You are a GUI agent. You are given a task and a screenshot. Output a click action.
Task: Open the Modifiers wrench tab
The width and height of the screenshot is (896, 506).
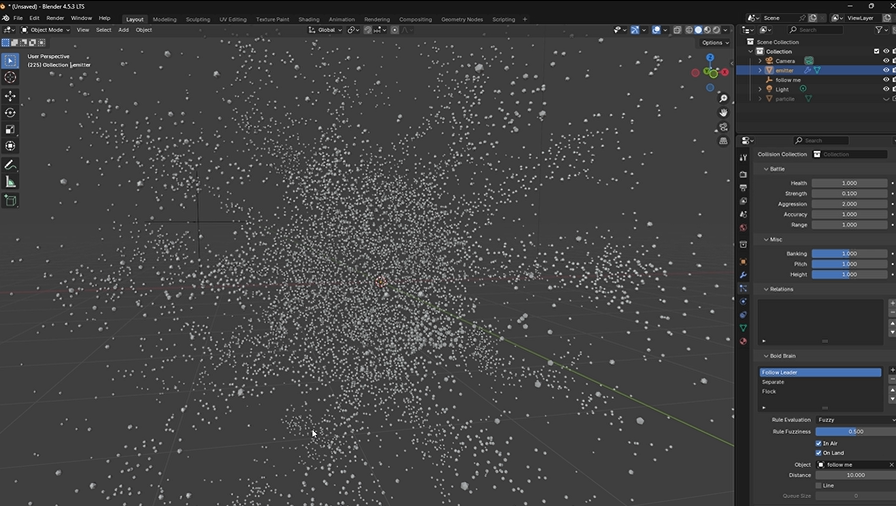coord(743,275)
